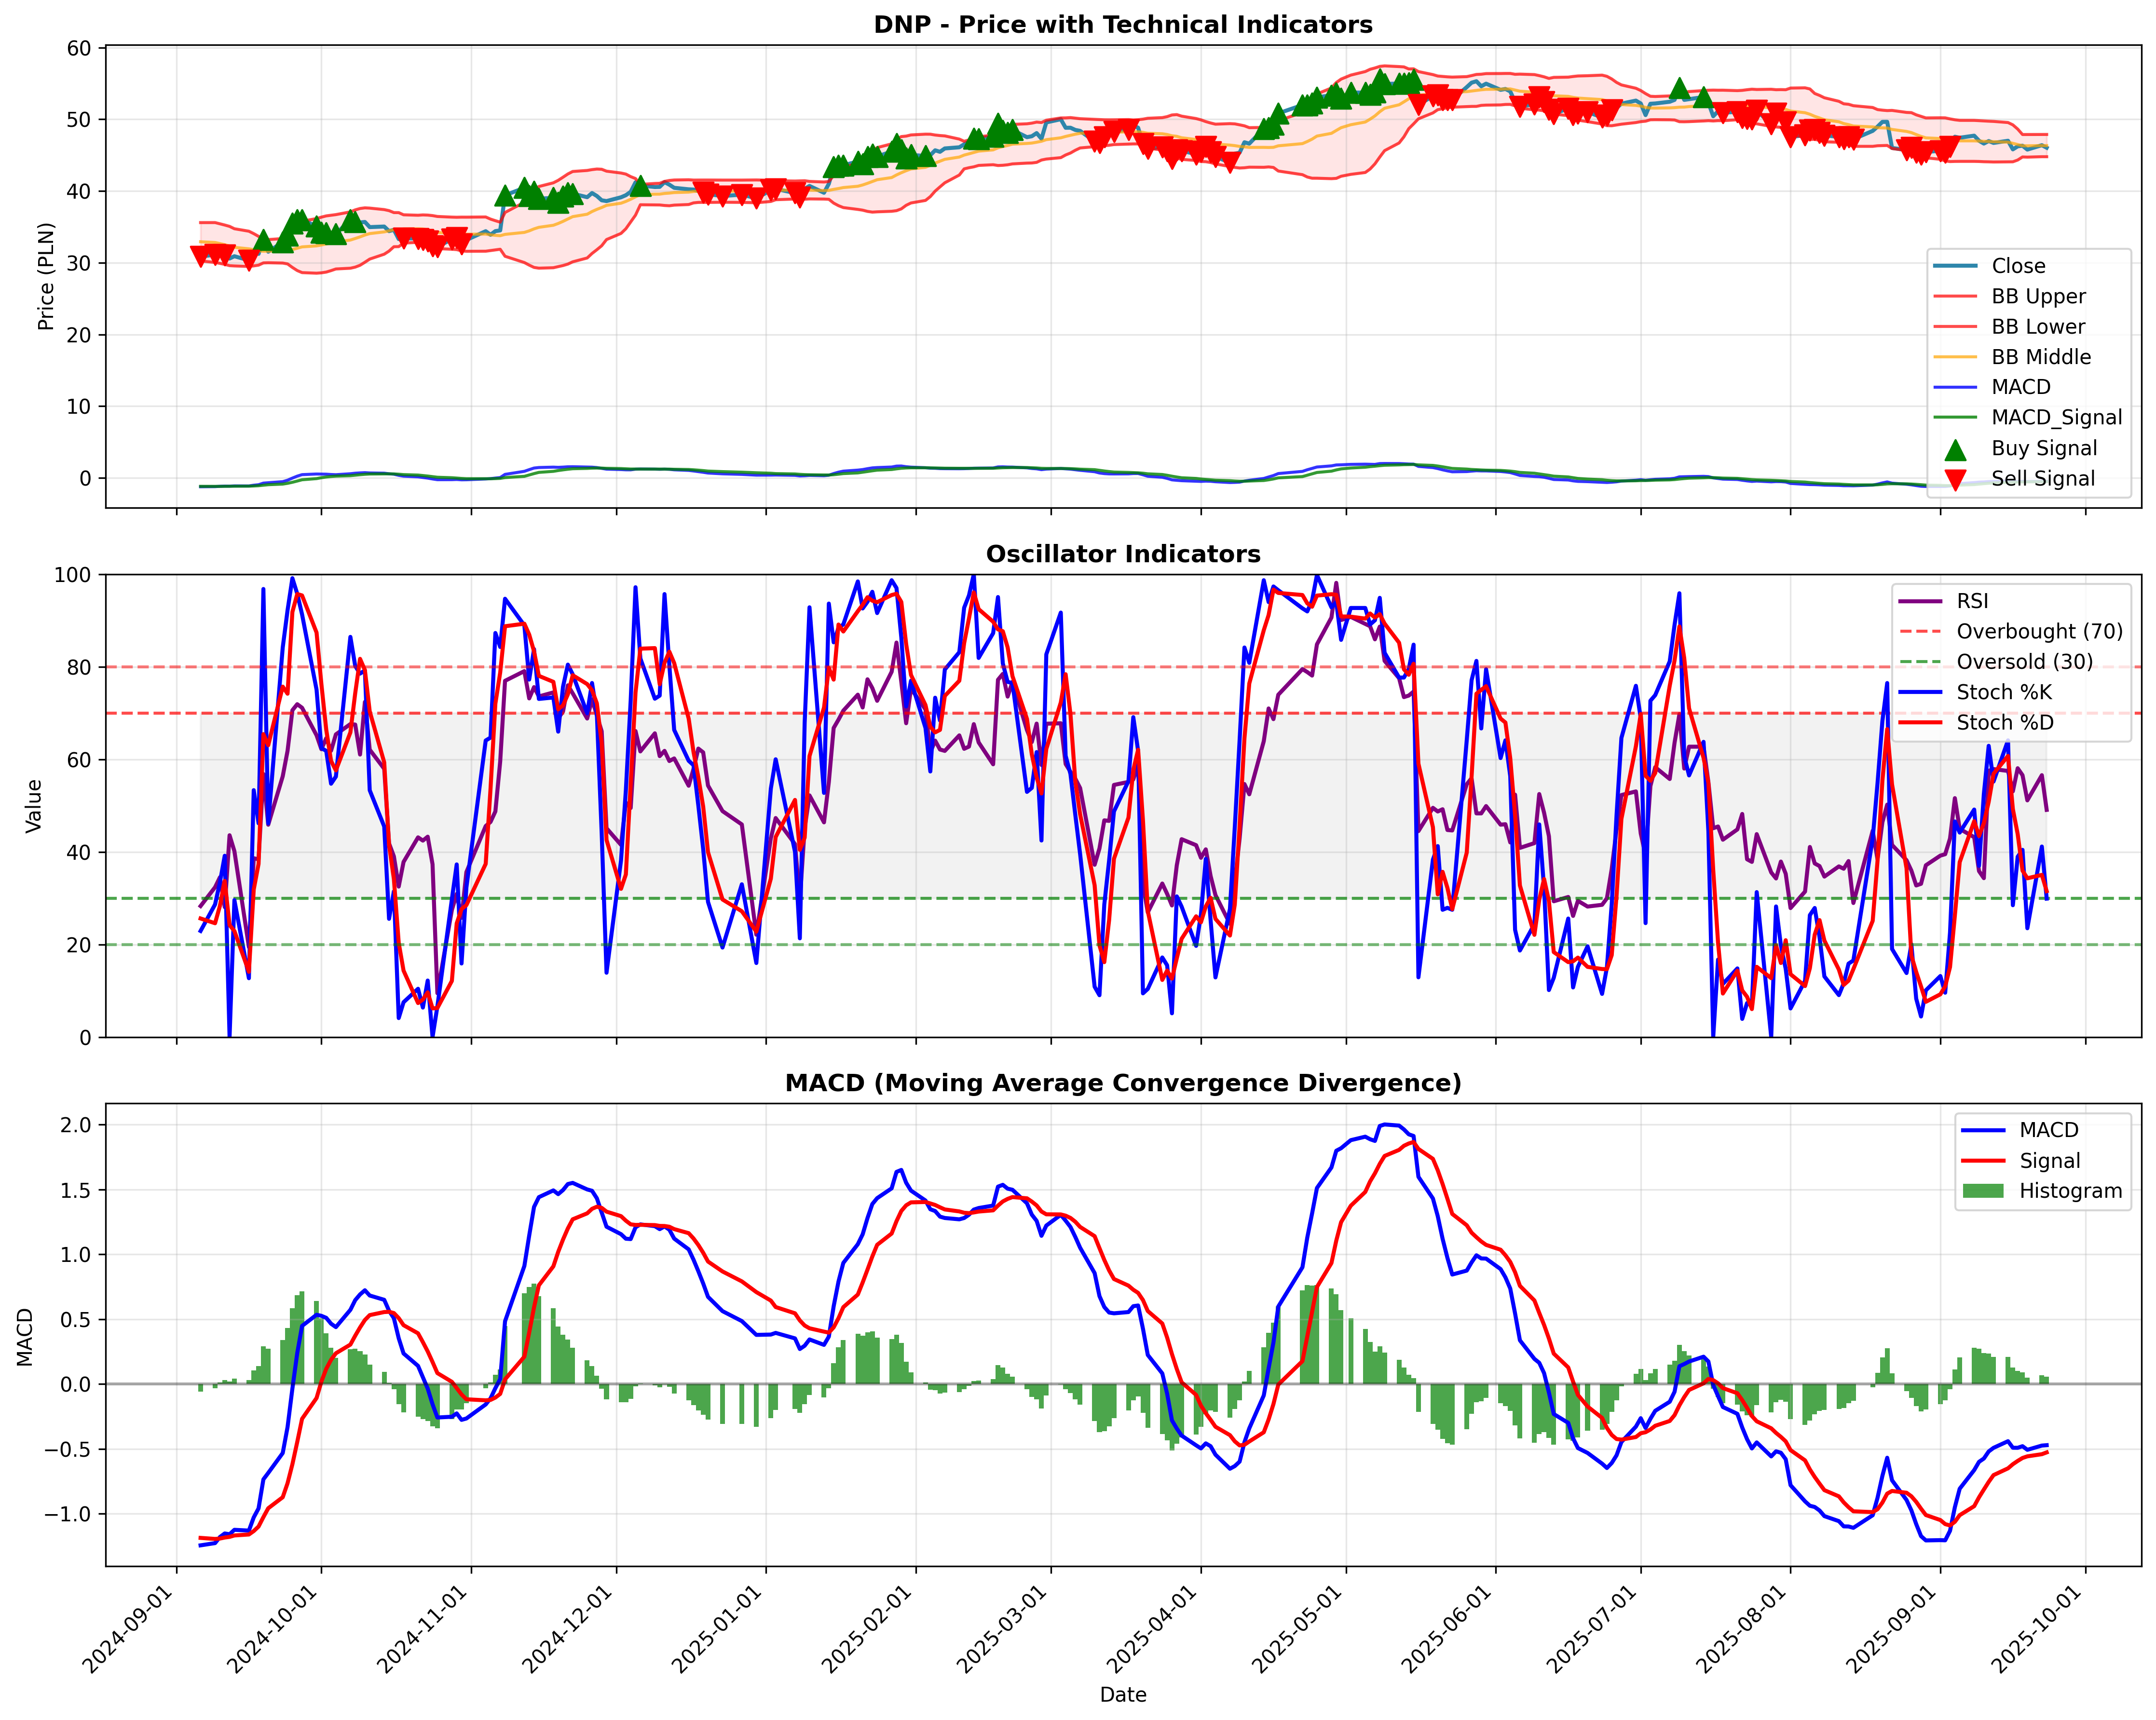Select the 'DNP - Price with Technical Indicators' title

(x=1123, y=25)
